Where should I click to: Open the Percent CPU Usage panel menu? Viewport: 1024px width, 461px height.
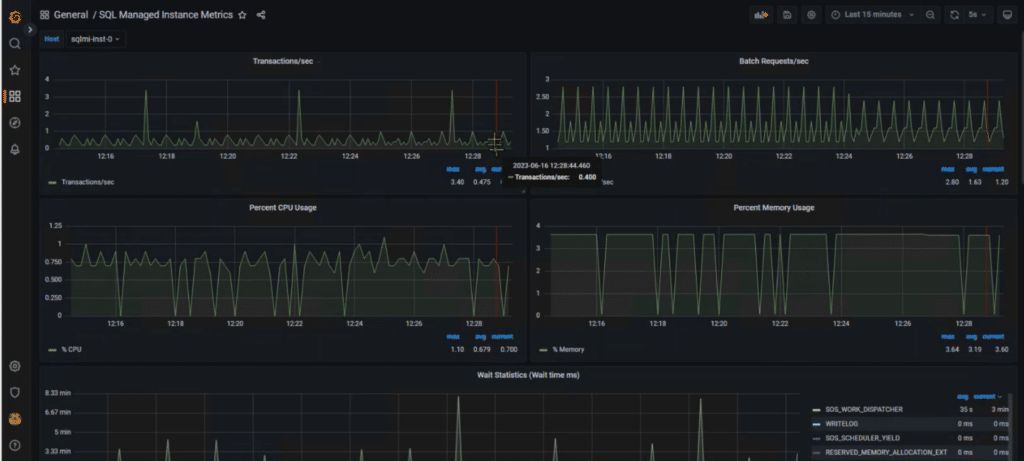tap(283, 208)
